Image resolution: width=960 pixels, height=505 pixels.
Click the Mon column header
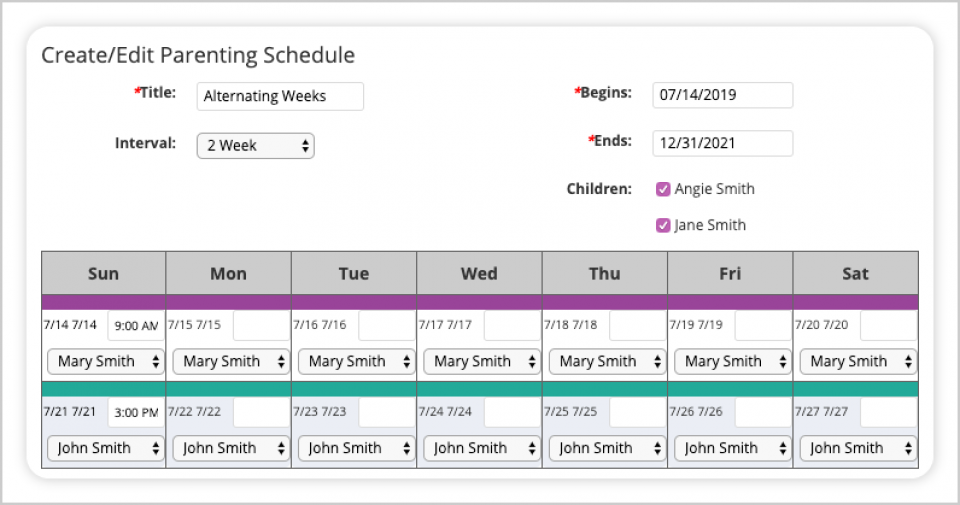228,273
